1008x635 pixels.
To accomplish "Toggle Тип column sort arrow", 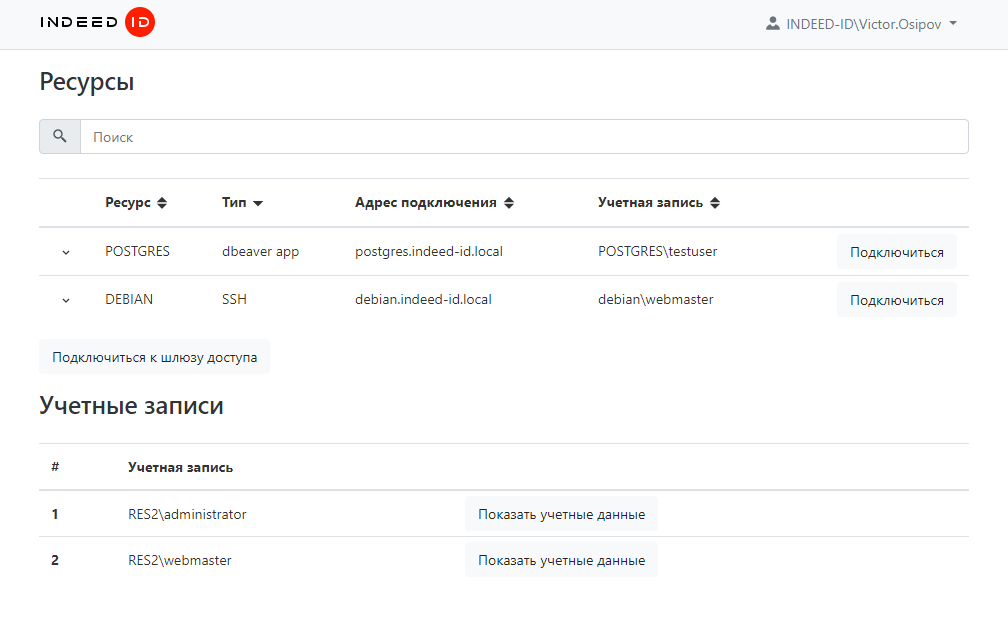I will [x=258, y=203].
